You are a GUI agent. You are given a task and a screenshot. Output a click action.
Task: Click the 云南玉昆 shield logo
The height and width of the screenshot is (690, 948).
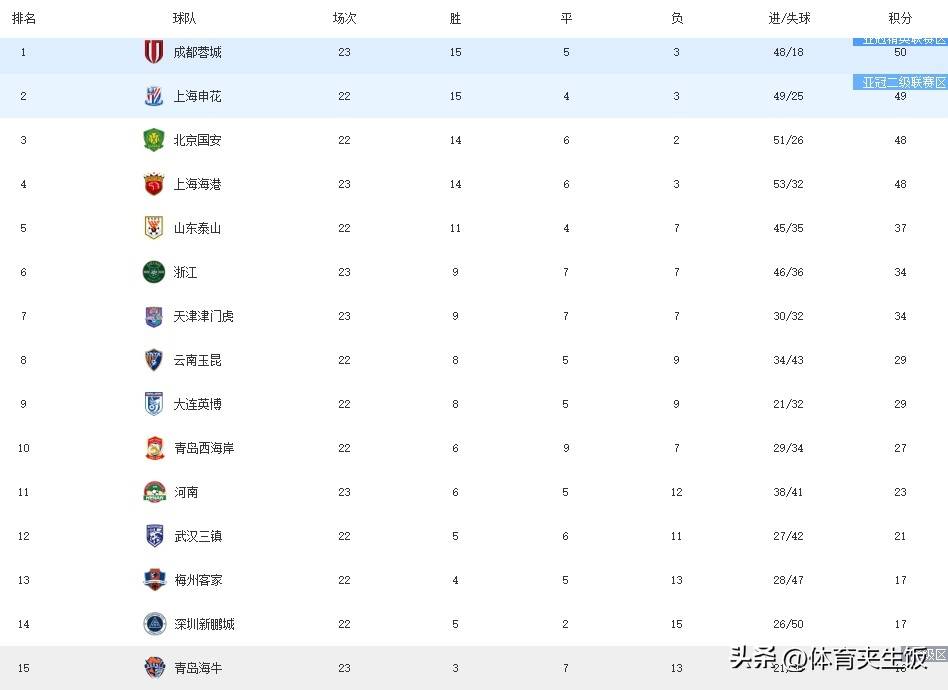(154, 360)
